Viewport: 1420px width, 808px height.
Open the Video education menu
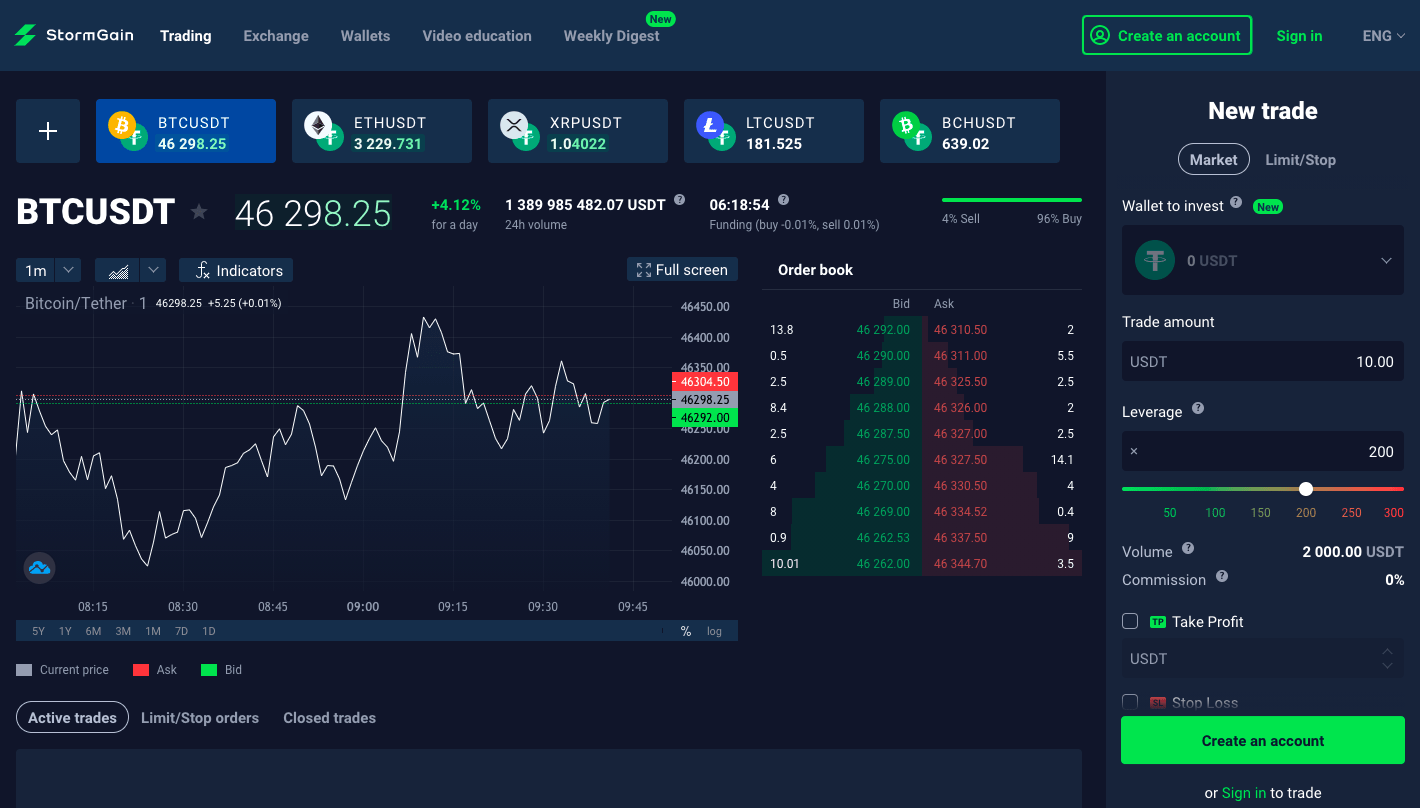(477, 36)
